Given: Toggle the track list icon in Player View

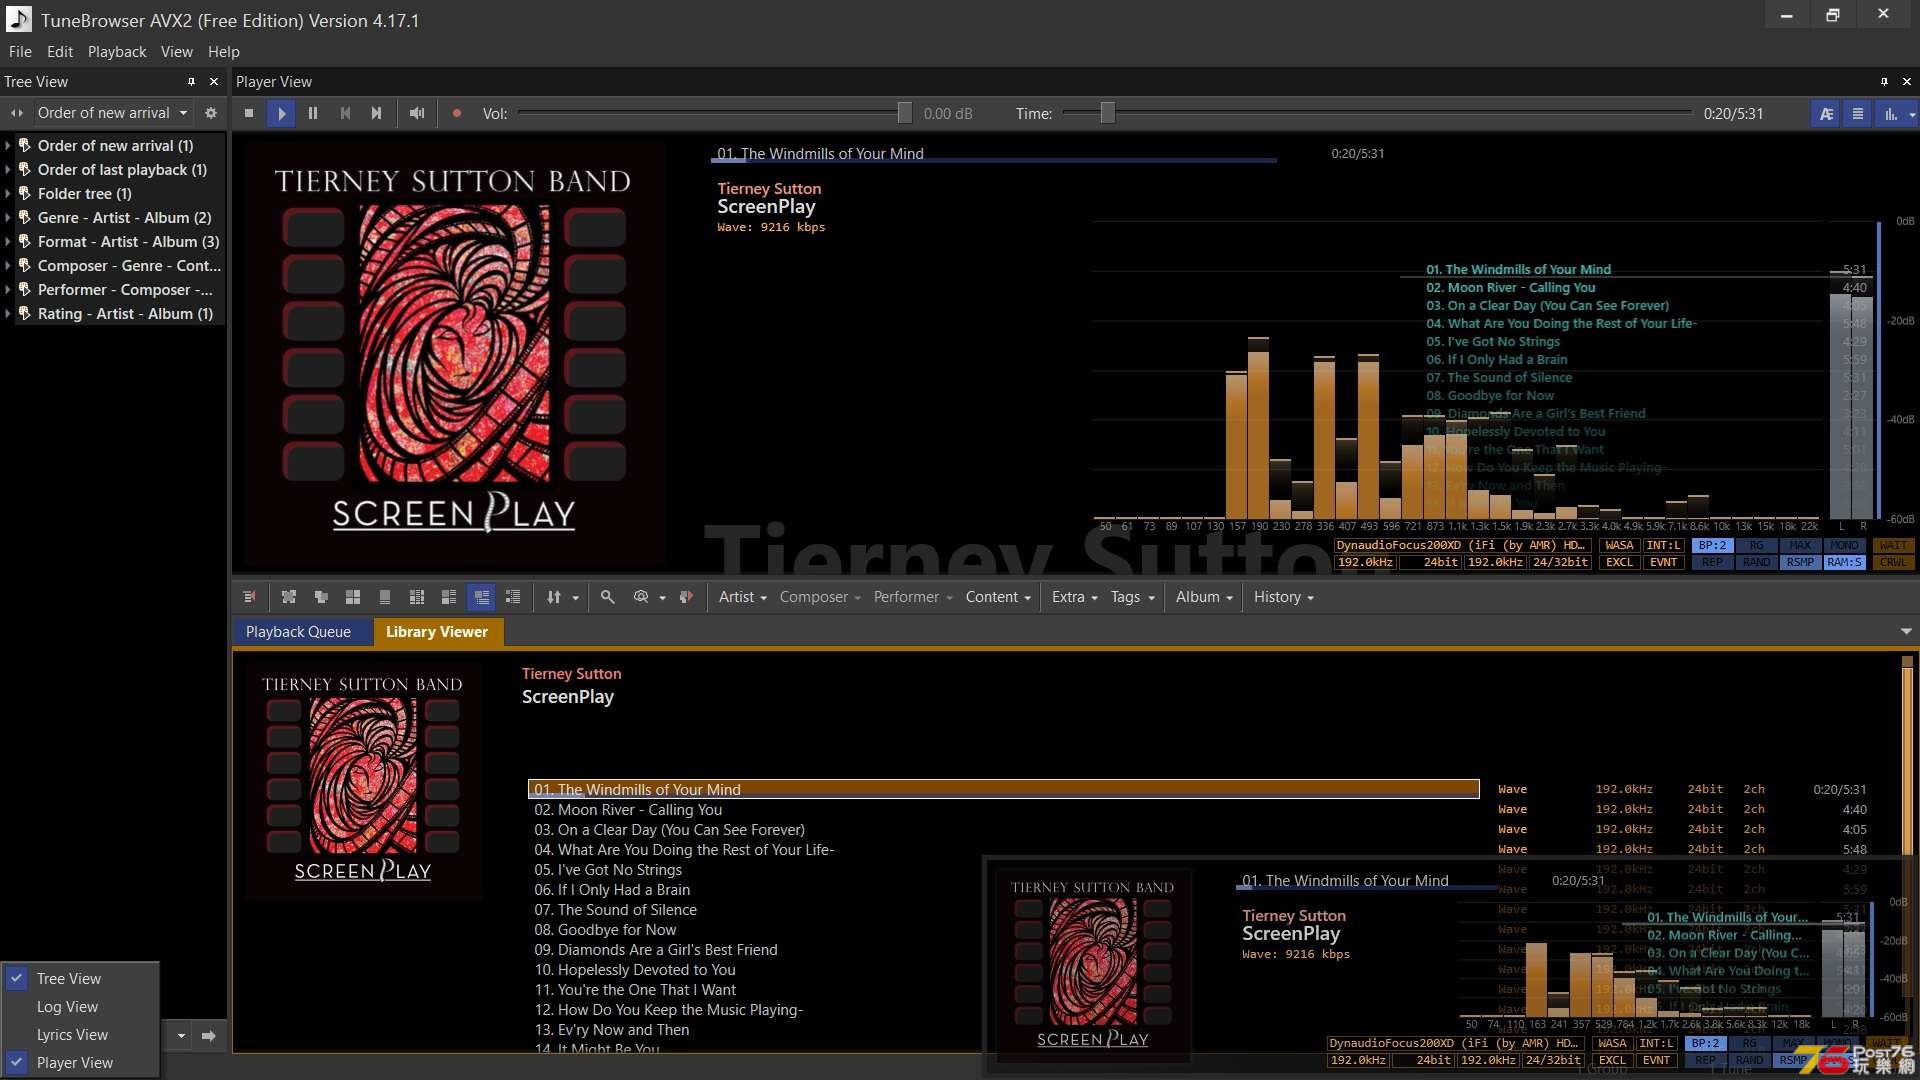Looking at the screenshot, I should [x=1858, y=114].
